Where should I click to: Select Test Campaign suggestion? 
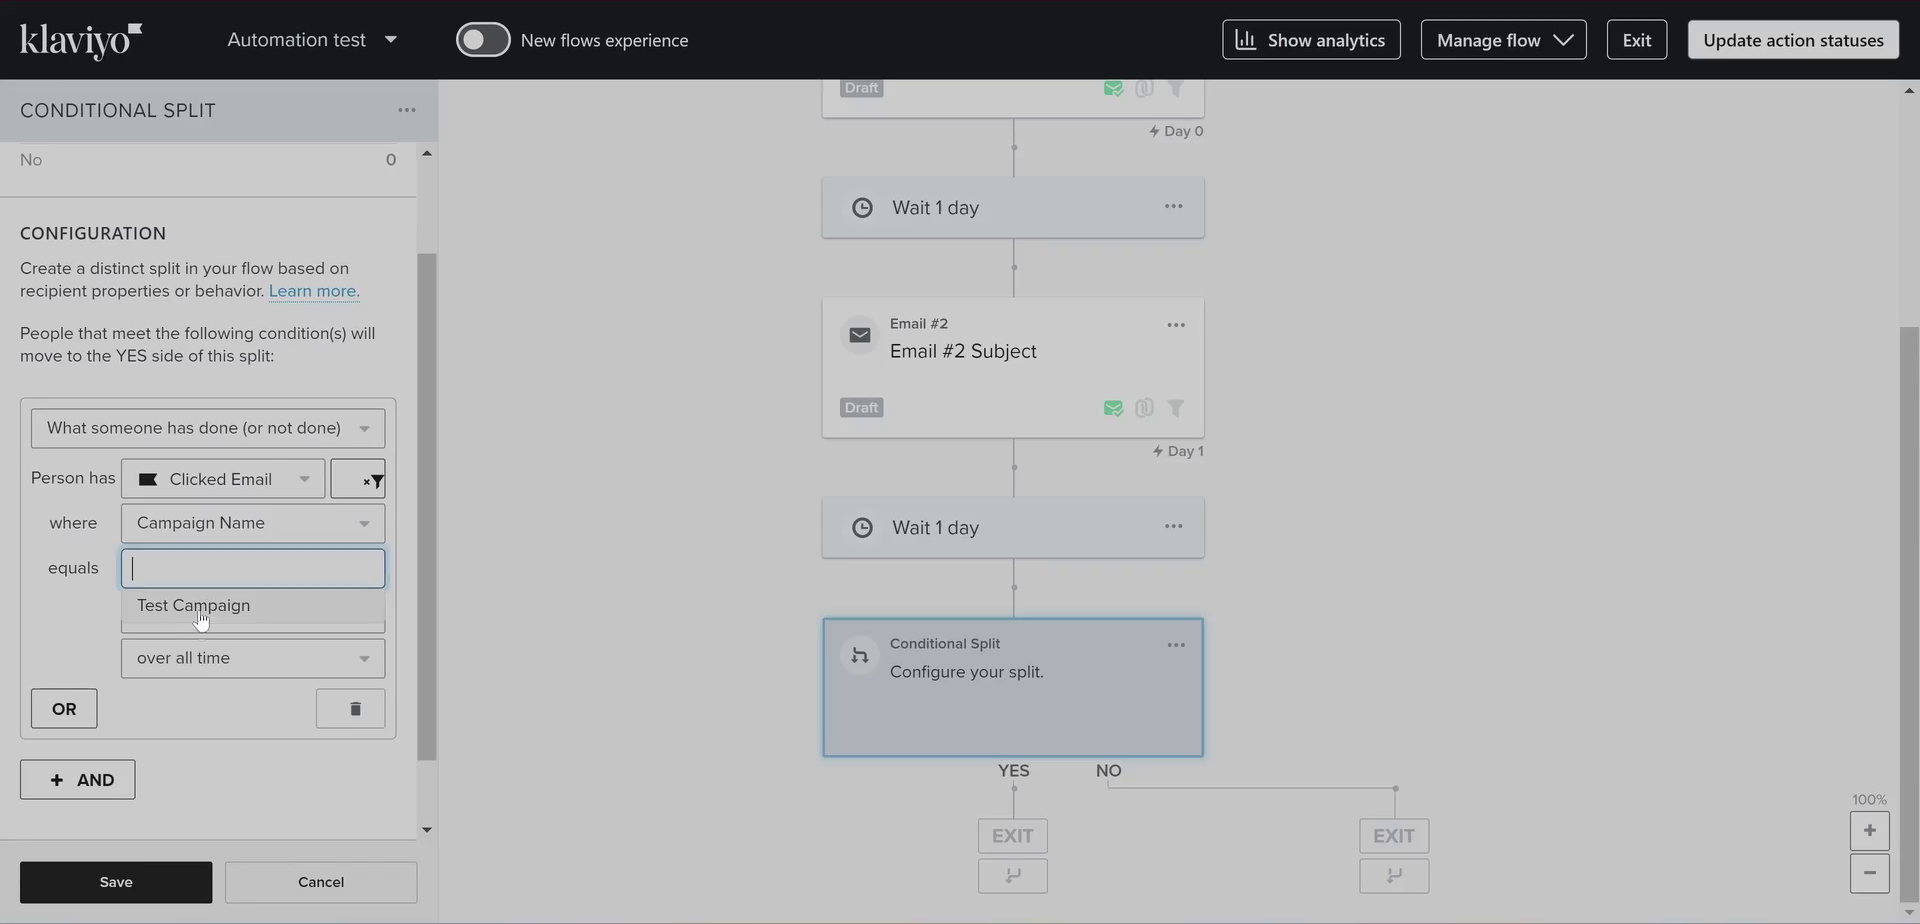click(x=253, y=605)
